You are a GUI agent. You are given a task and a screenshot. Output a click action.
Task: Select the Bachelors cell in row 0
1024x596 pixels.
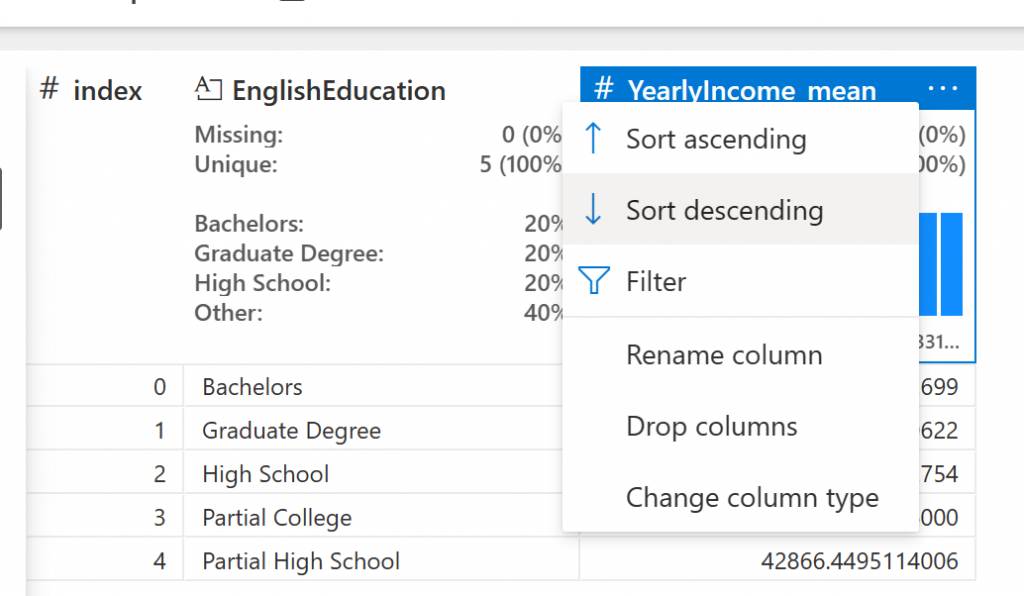[x=252, y=387]
